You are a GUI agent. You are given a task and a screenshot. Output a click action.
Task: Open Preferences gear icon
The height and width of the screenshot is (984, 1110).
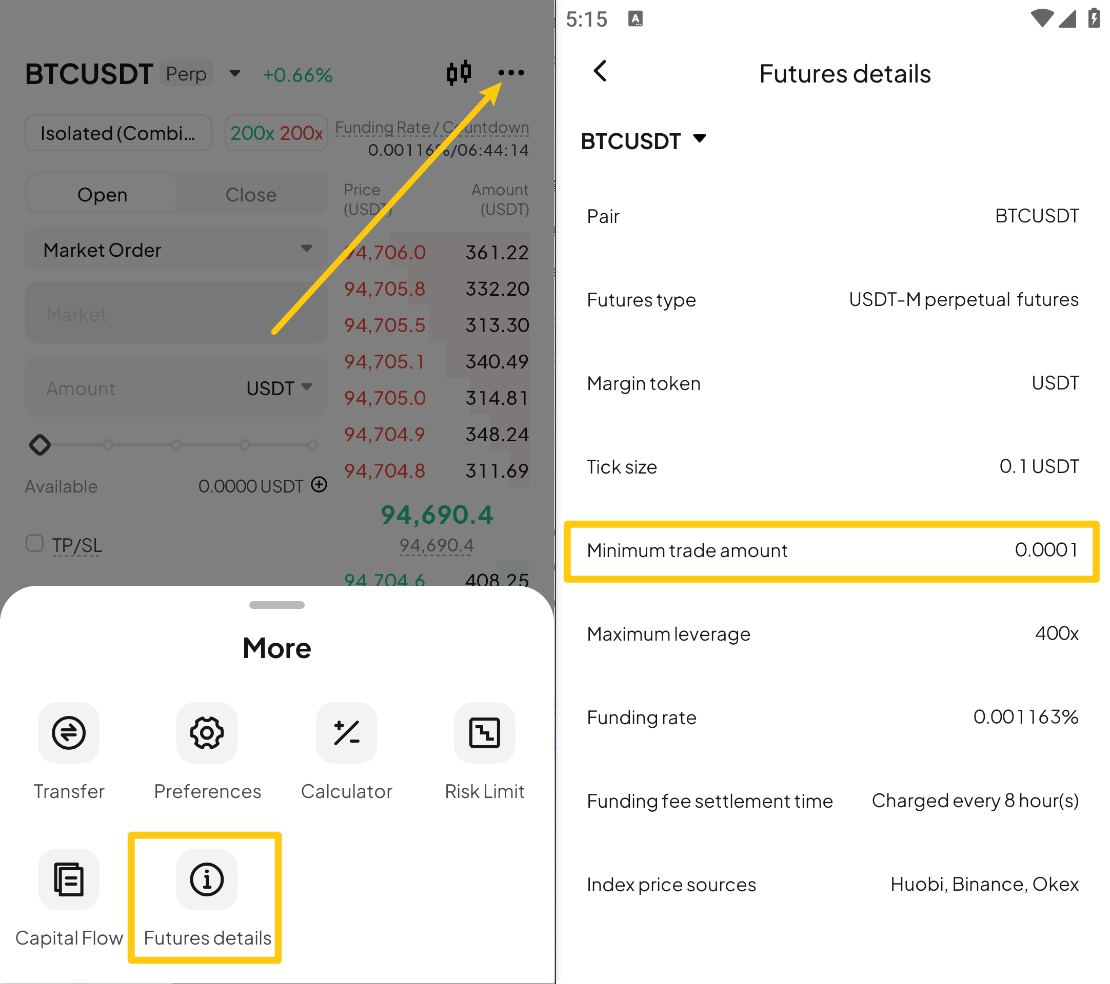click(x=207, y=733)
